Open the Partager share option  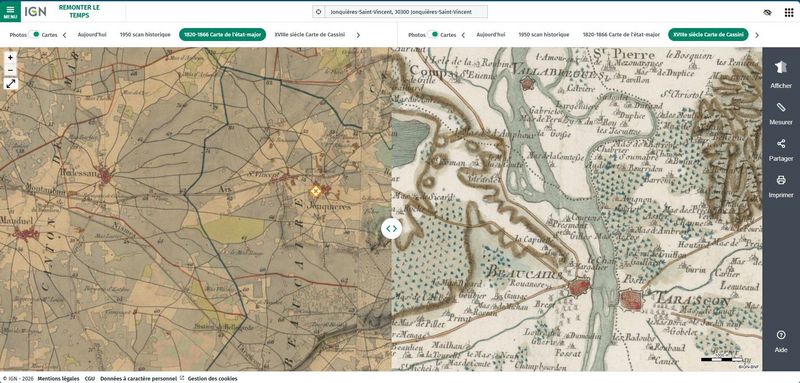coord(781,150)
